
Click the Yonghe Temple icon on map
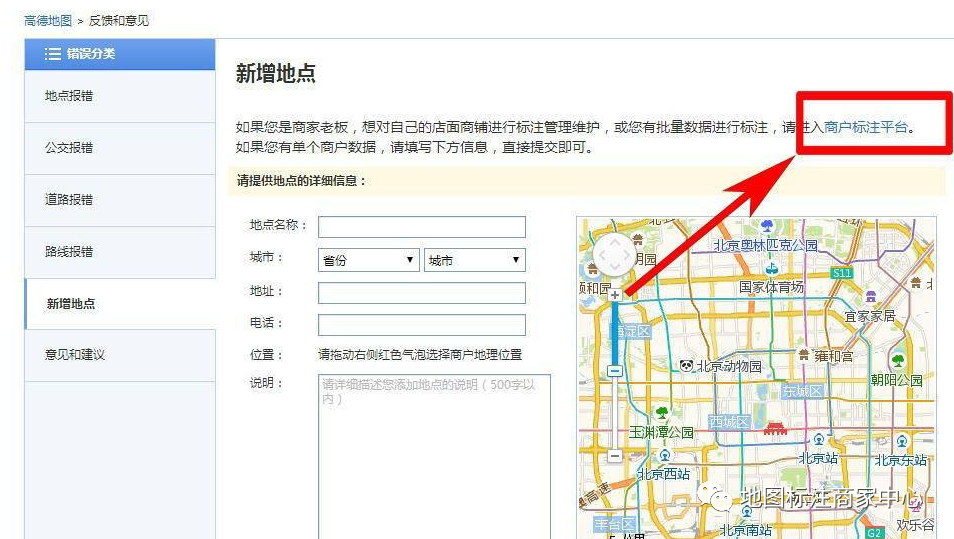[x=804, y=354]
